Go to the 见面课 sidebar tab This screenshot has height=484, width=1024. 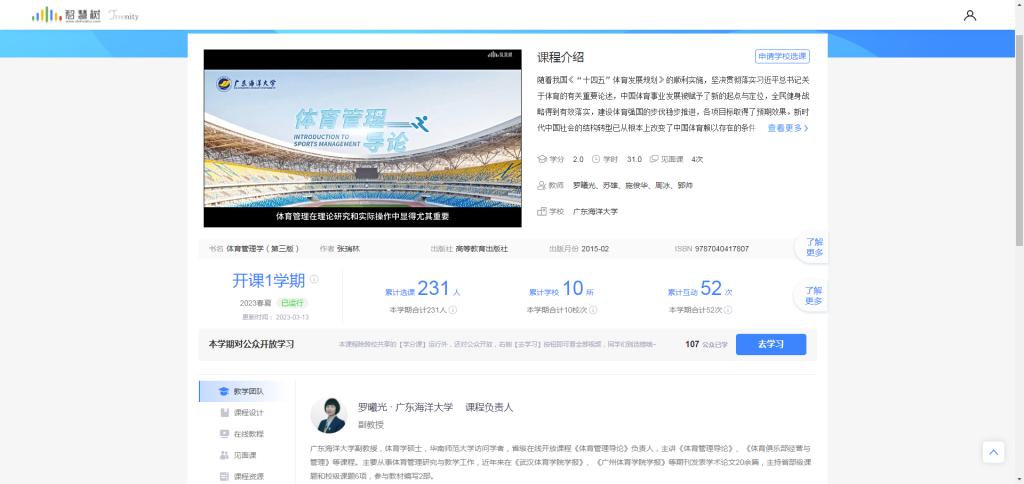[x=245, y=455]
